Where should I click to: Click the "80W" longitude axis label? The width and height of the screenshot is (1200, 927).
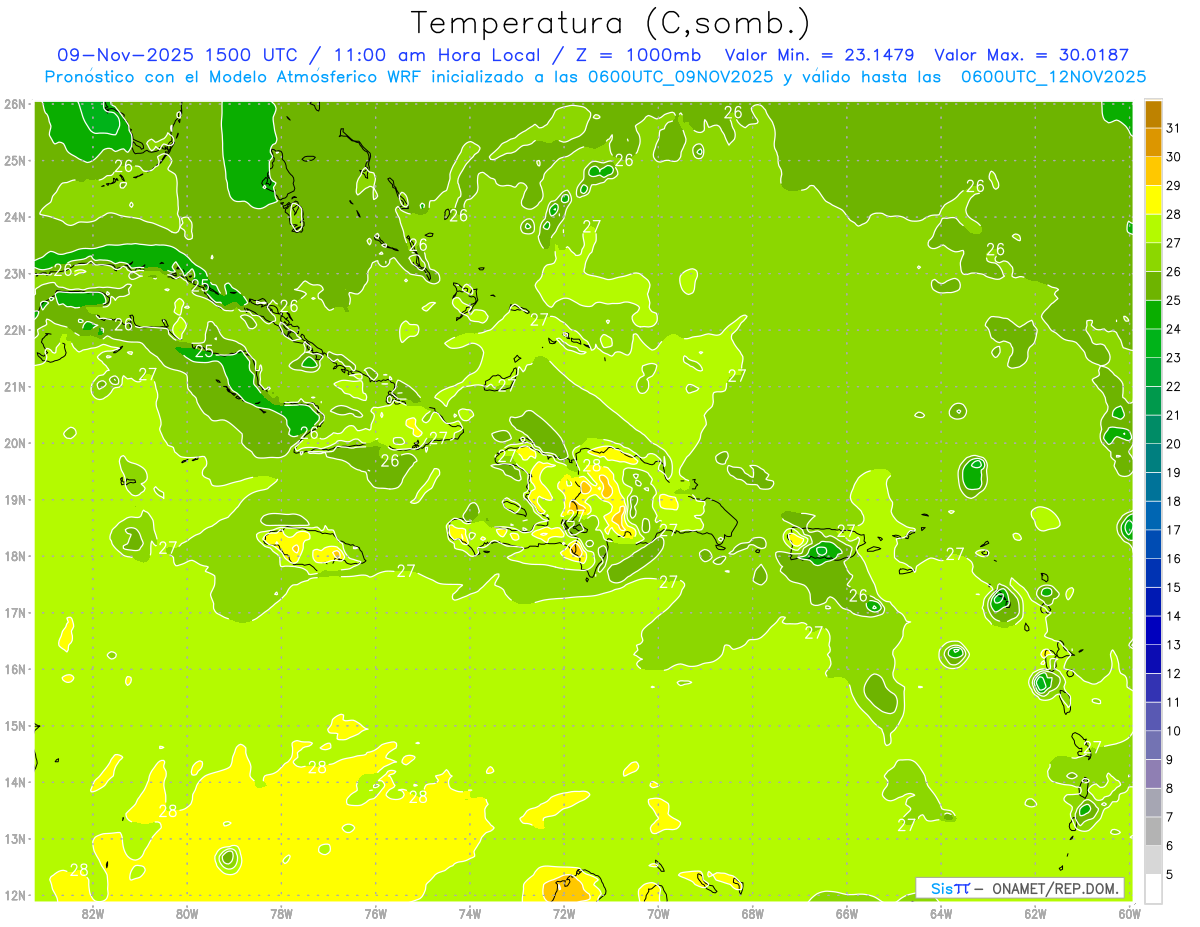(187, 913)
